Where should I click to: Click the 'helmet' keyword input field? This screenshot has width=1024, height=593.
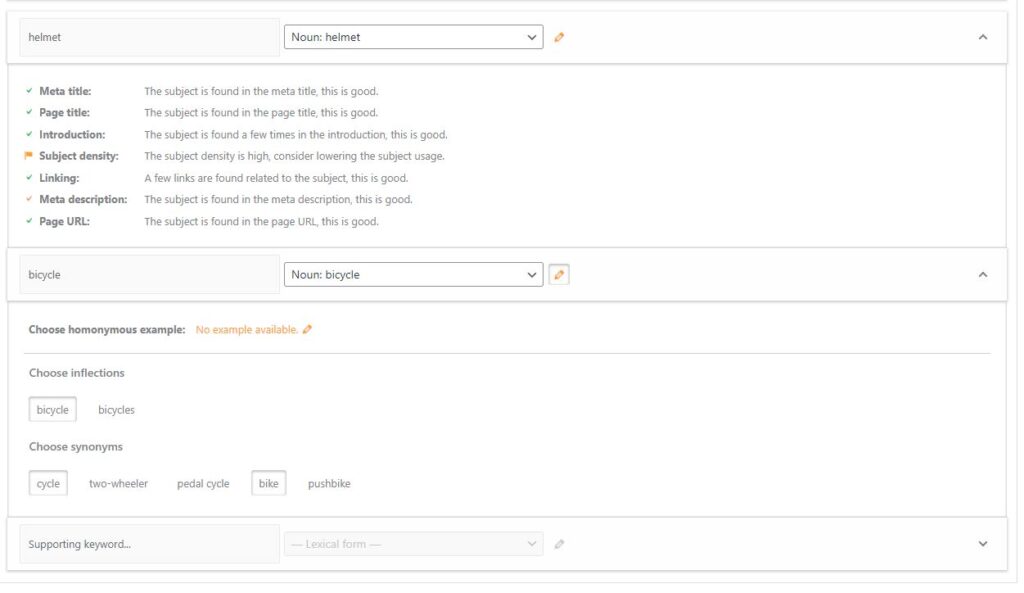[x=150, y=37]
